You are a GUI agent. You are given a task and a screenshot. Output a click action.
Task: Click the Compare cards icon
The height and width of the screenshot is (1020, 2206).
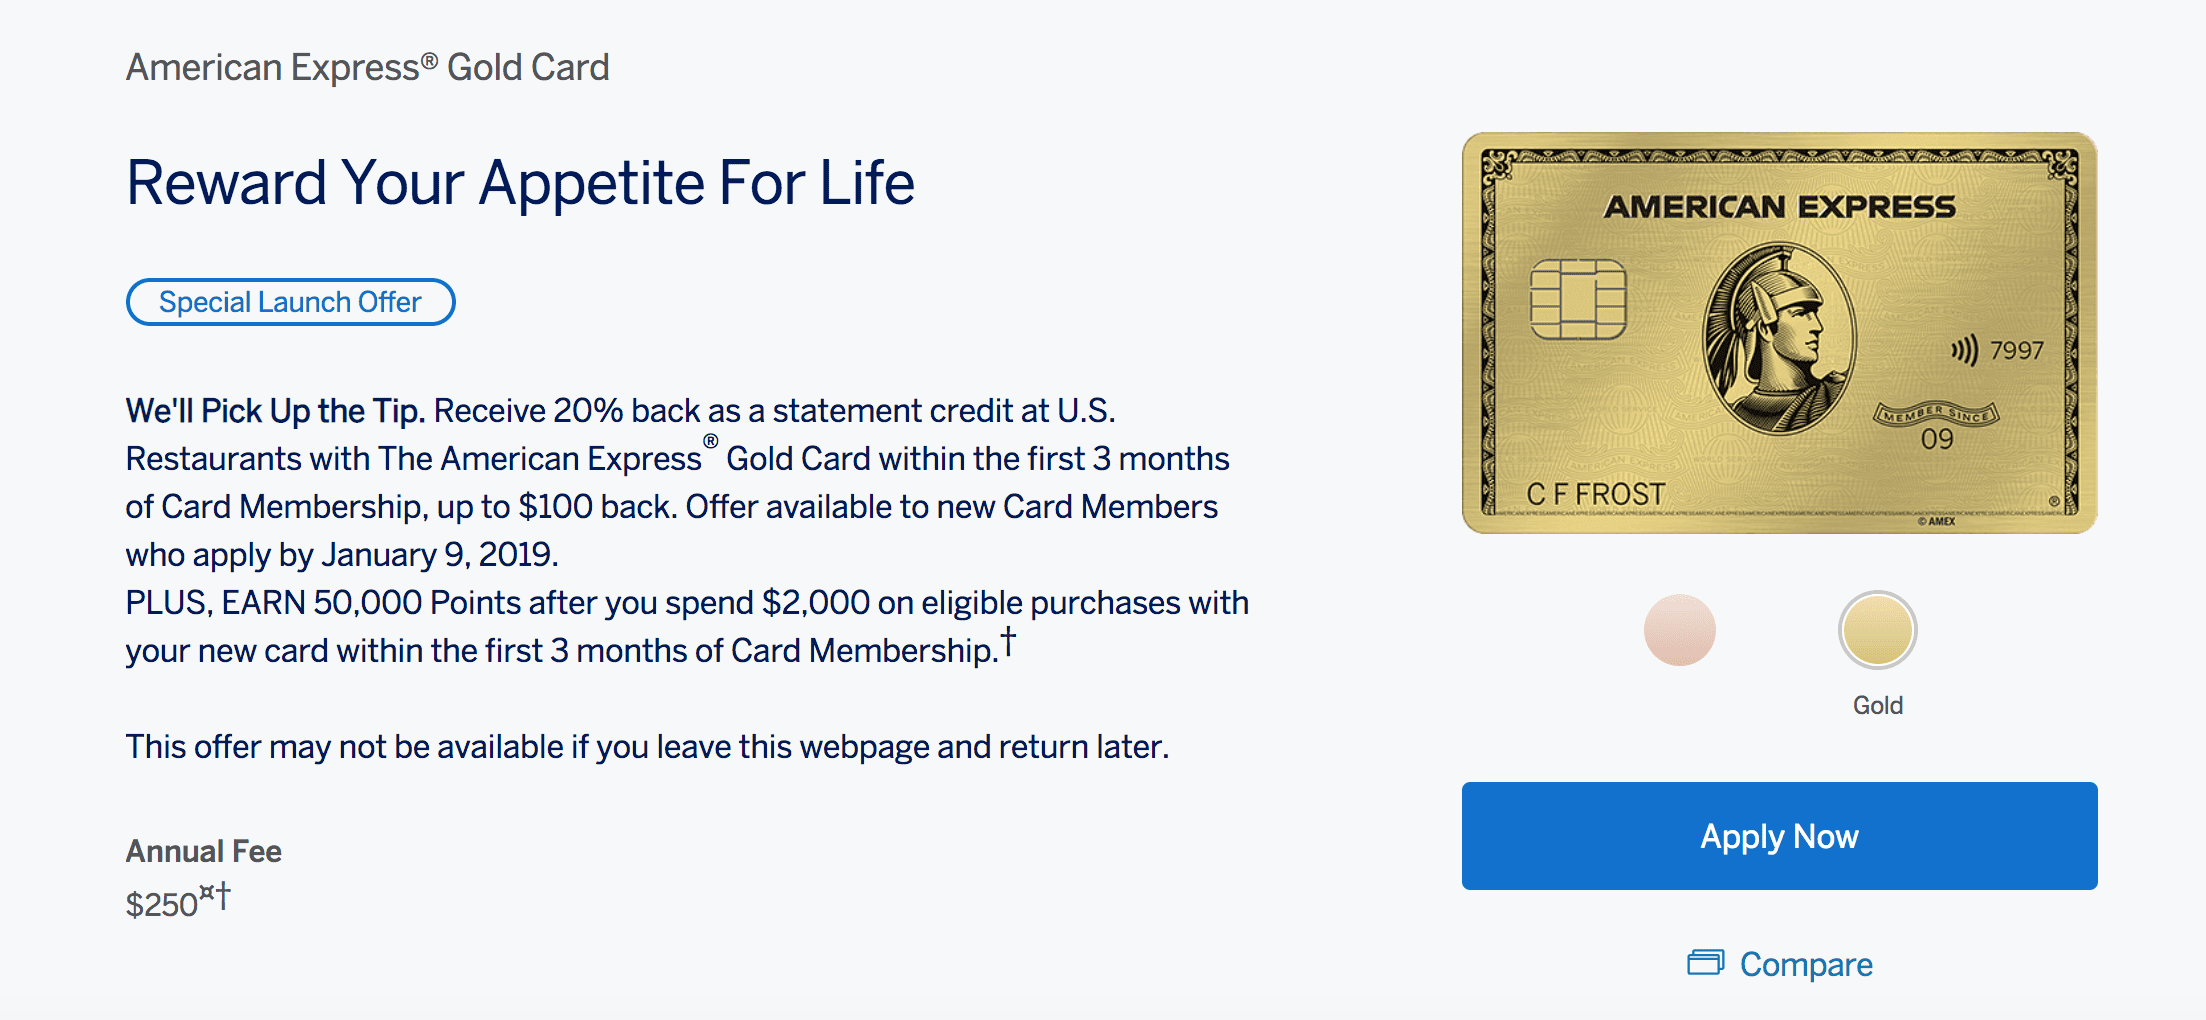tap(1705, 963)
